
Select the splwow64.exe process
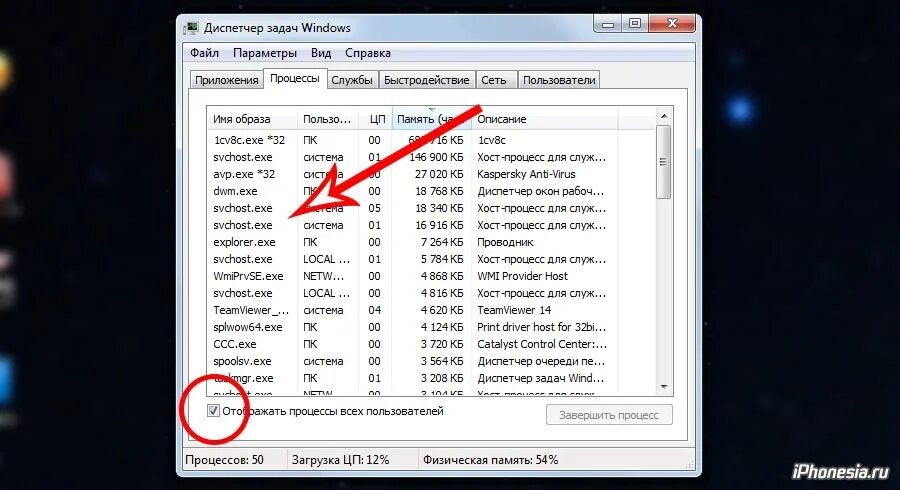pos(247,327)
